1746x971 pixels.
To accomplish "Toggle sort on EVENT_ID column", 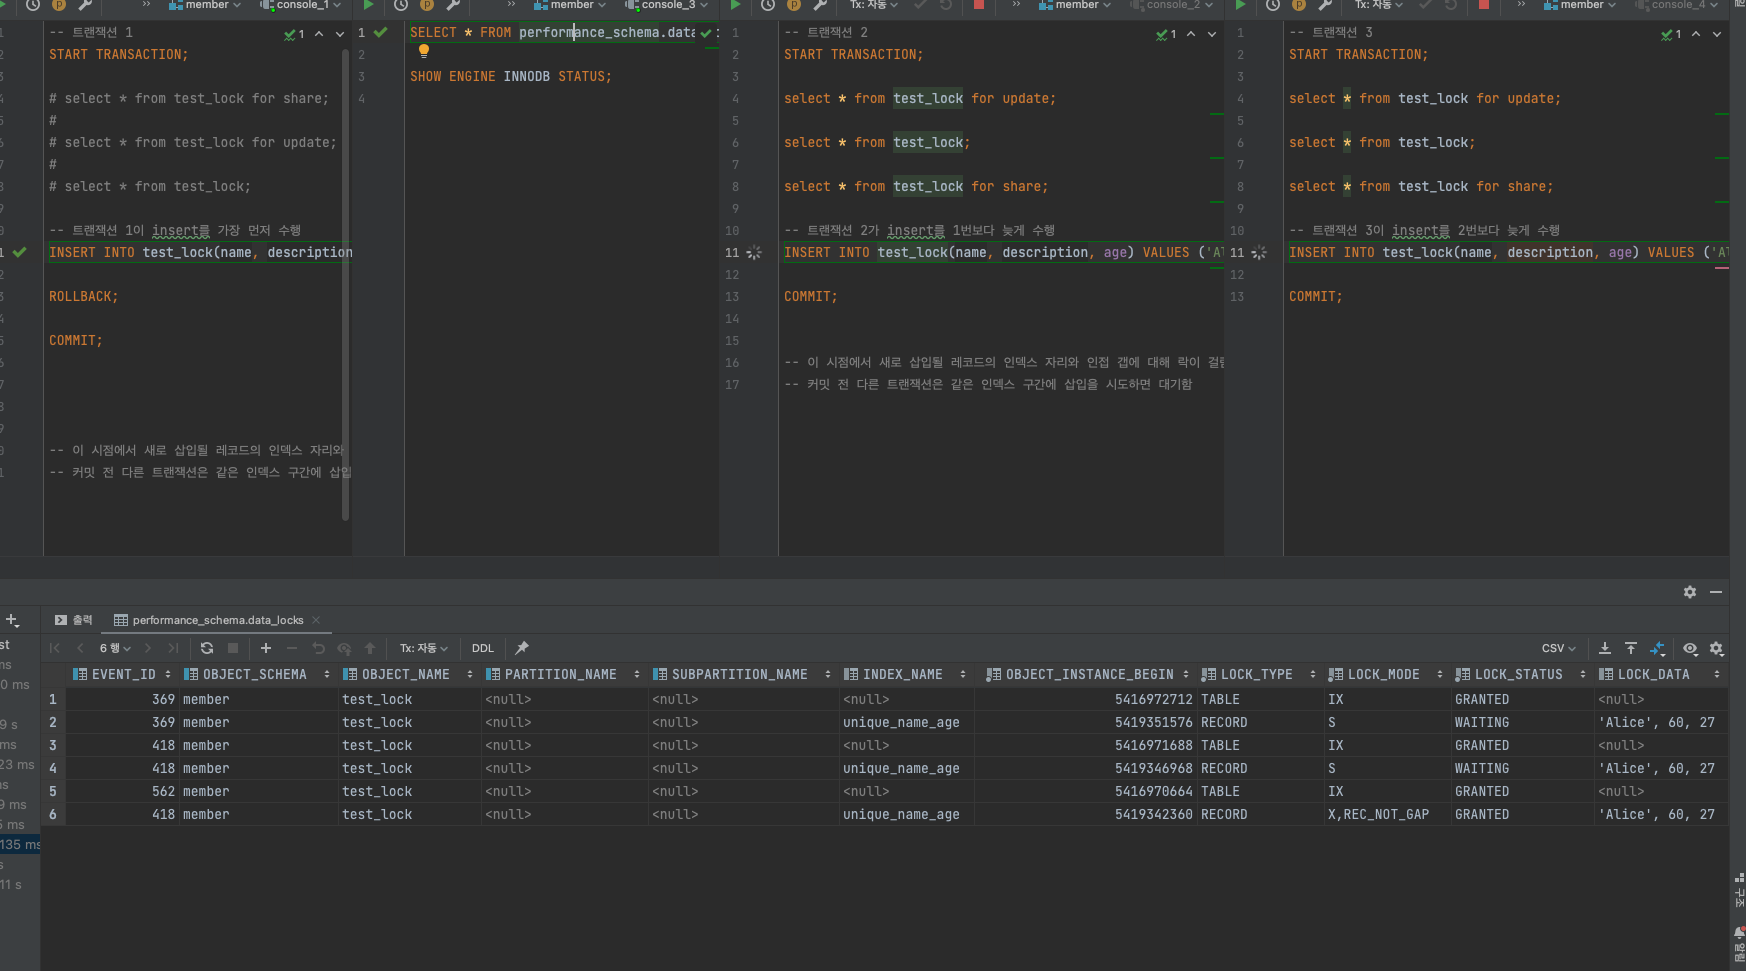I will click(168, 675).
